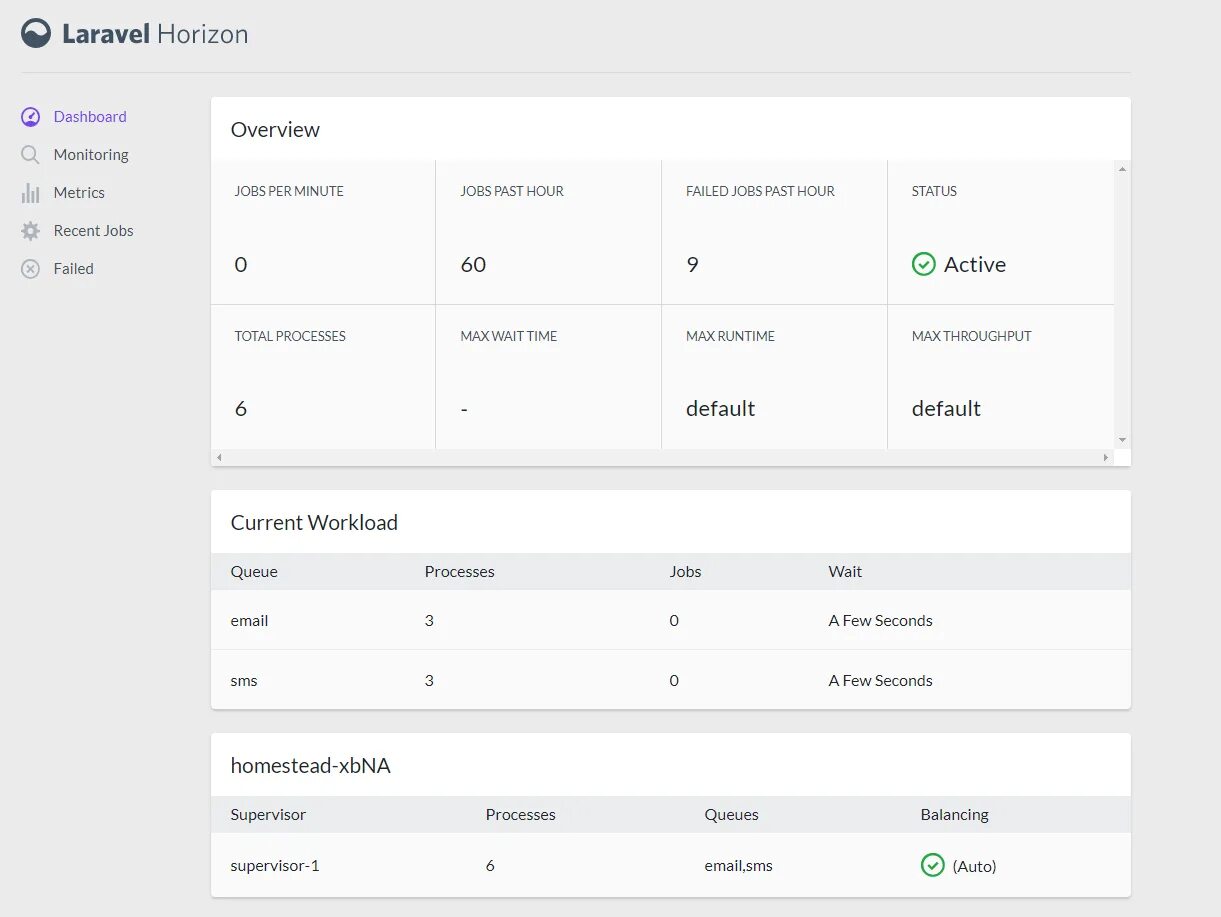Click the Max Wait Time dash value
This screenshot has width=1221, height=917.
coord(464,409)
